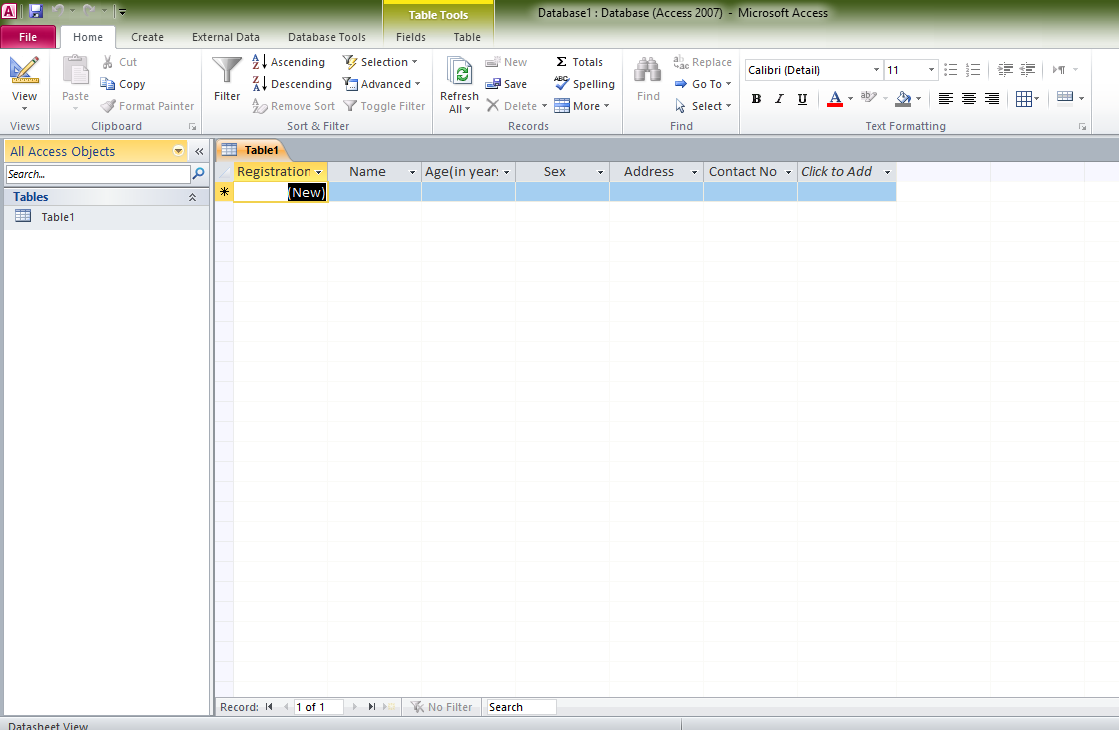Click the Paste clipboard icon
This screenshot has height=730, width=1119.
click(75, 70)
